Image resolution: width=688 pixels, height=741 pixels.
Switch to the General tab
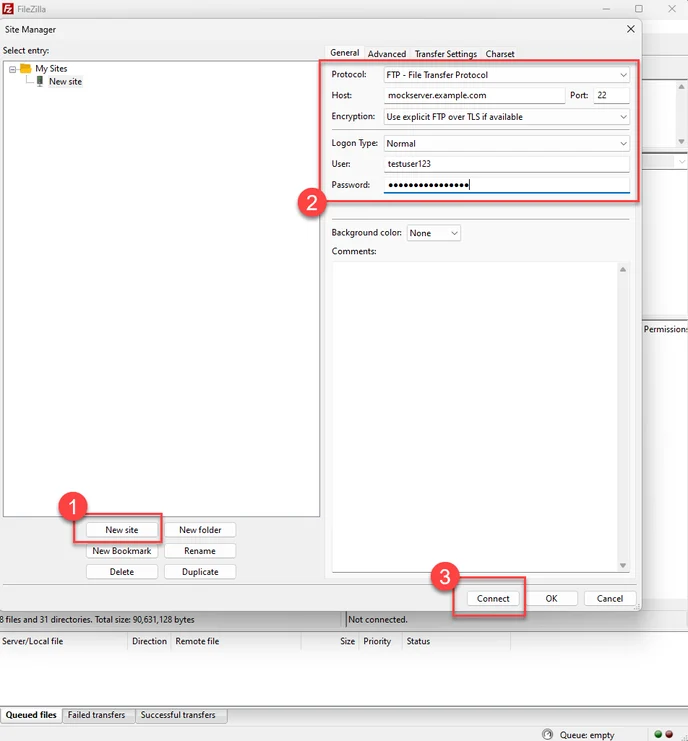point(344,53)
